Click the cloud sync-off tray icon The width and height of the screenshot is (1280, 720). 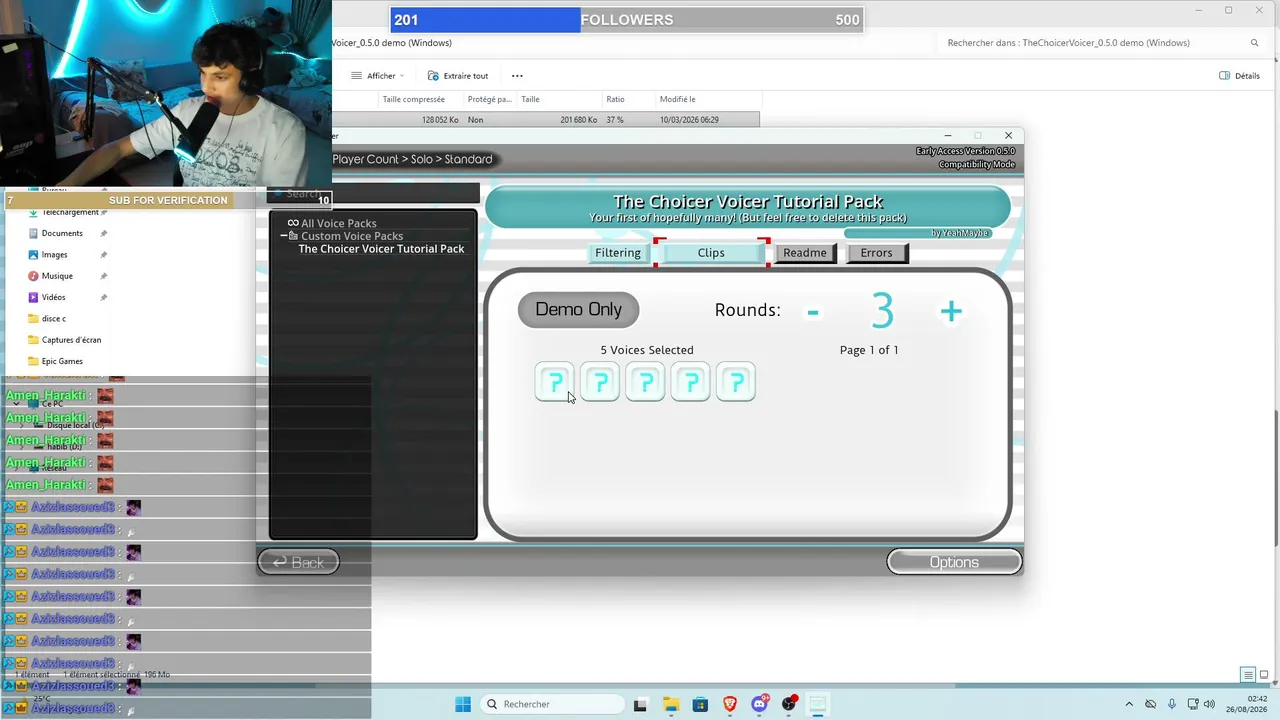coord(1151,704)
